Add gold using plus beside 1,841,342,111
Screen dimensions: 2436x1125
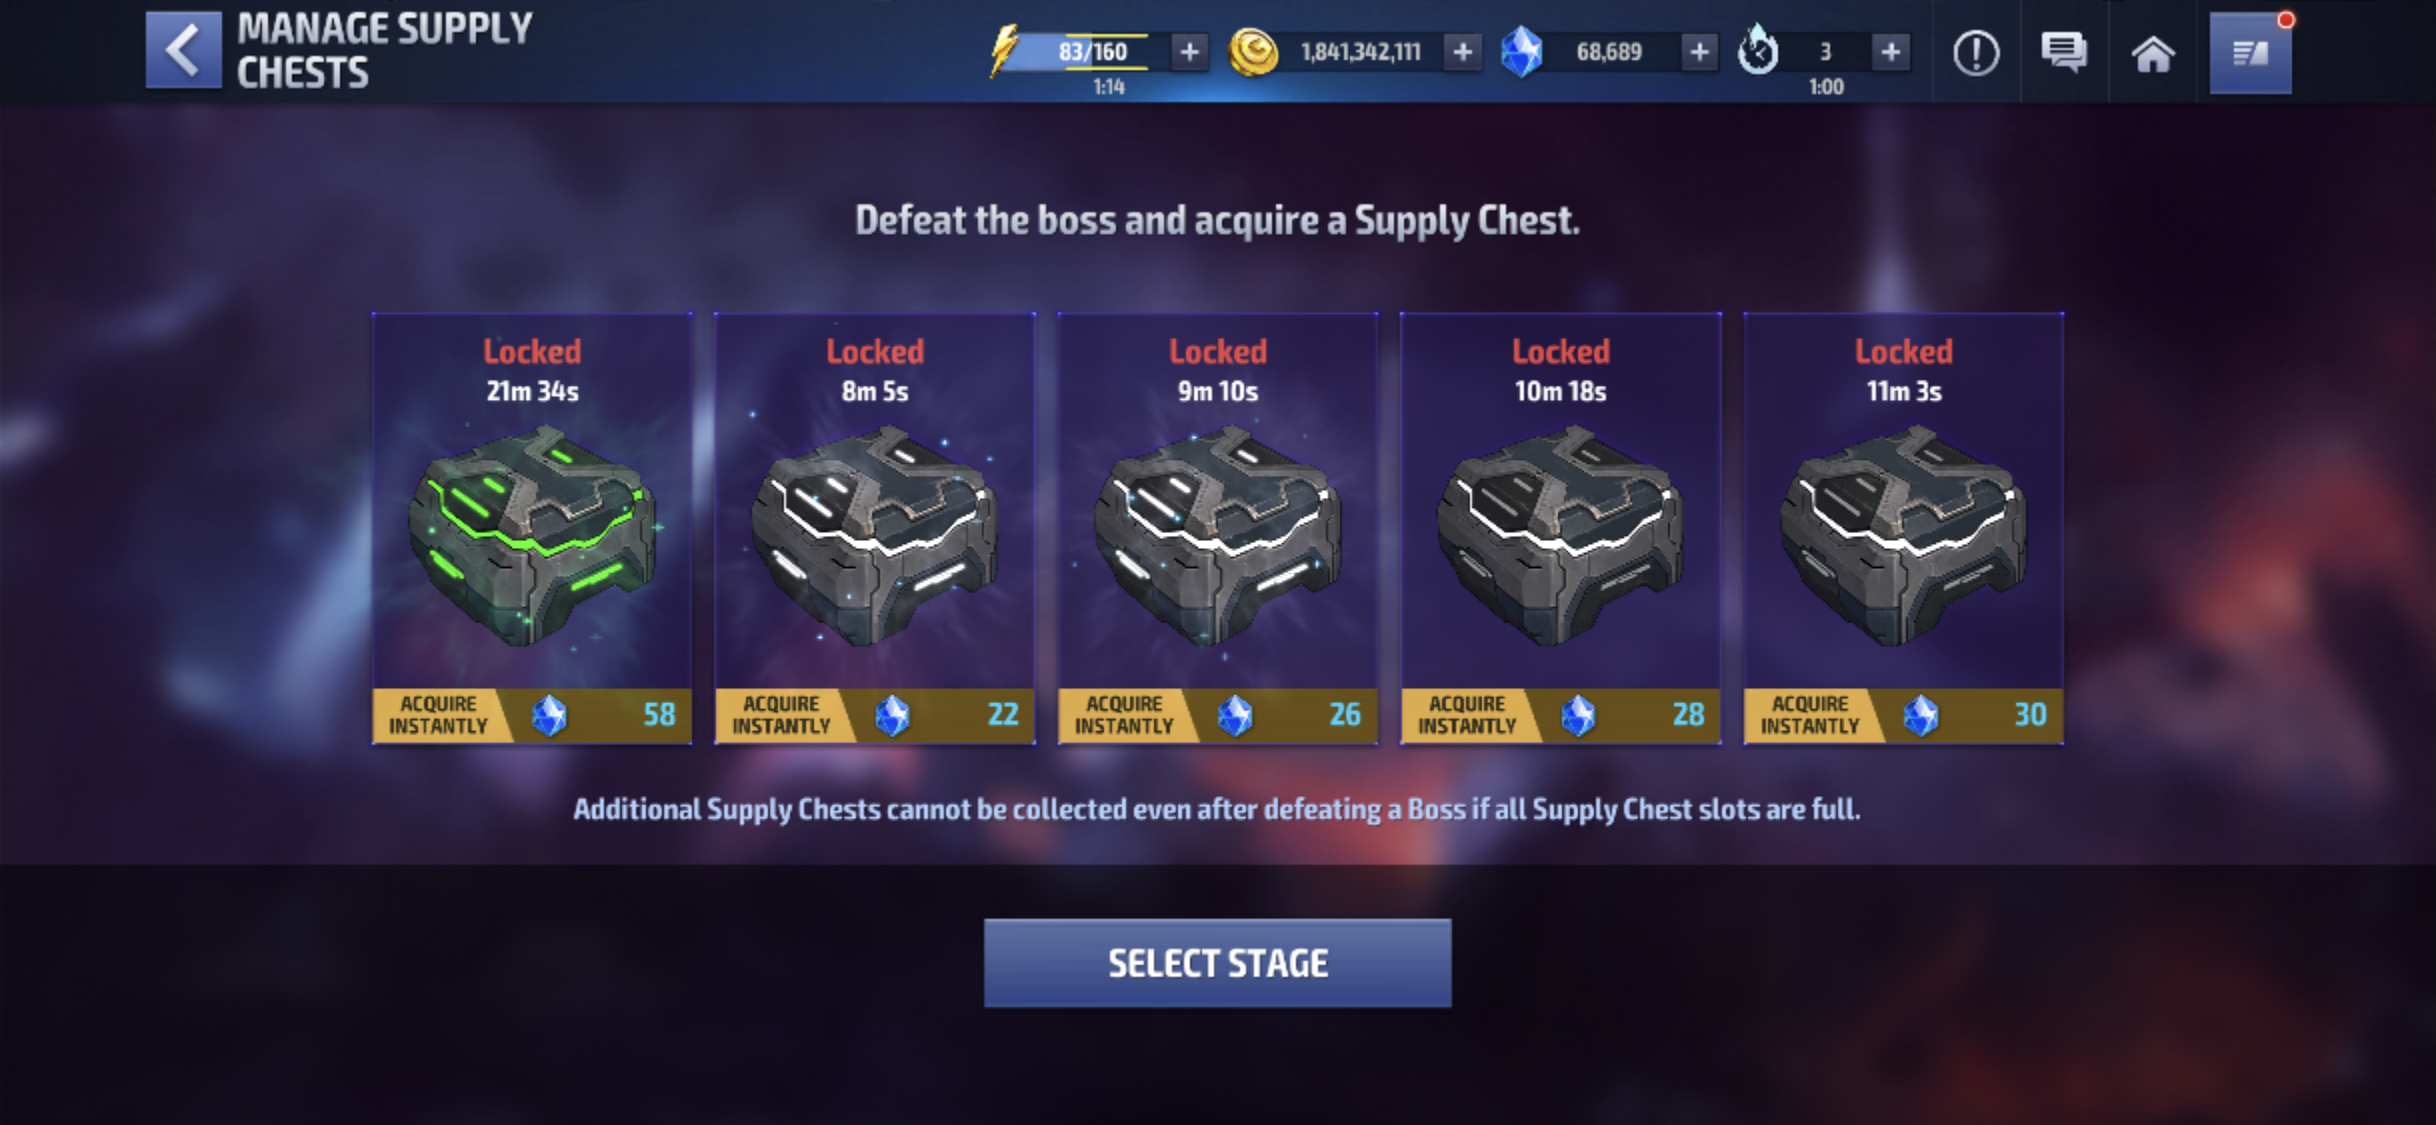click(1462, 52)
